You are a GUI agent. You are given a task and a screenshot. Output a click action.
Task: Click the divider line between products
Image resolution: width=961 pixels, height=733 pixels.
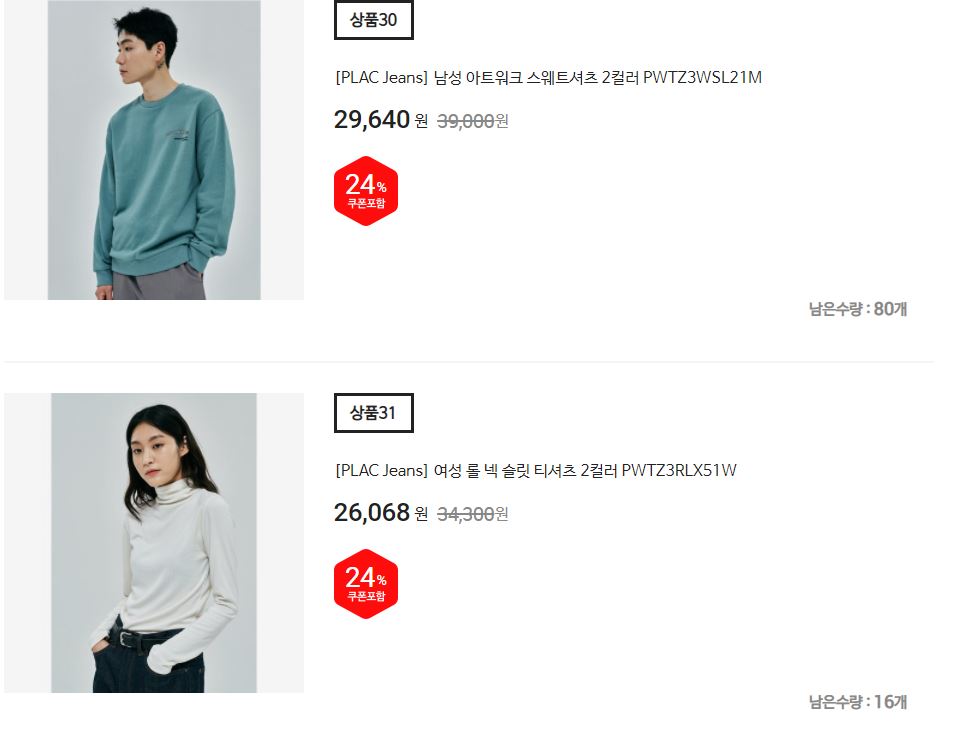469,362
